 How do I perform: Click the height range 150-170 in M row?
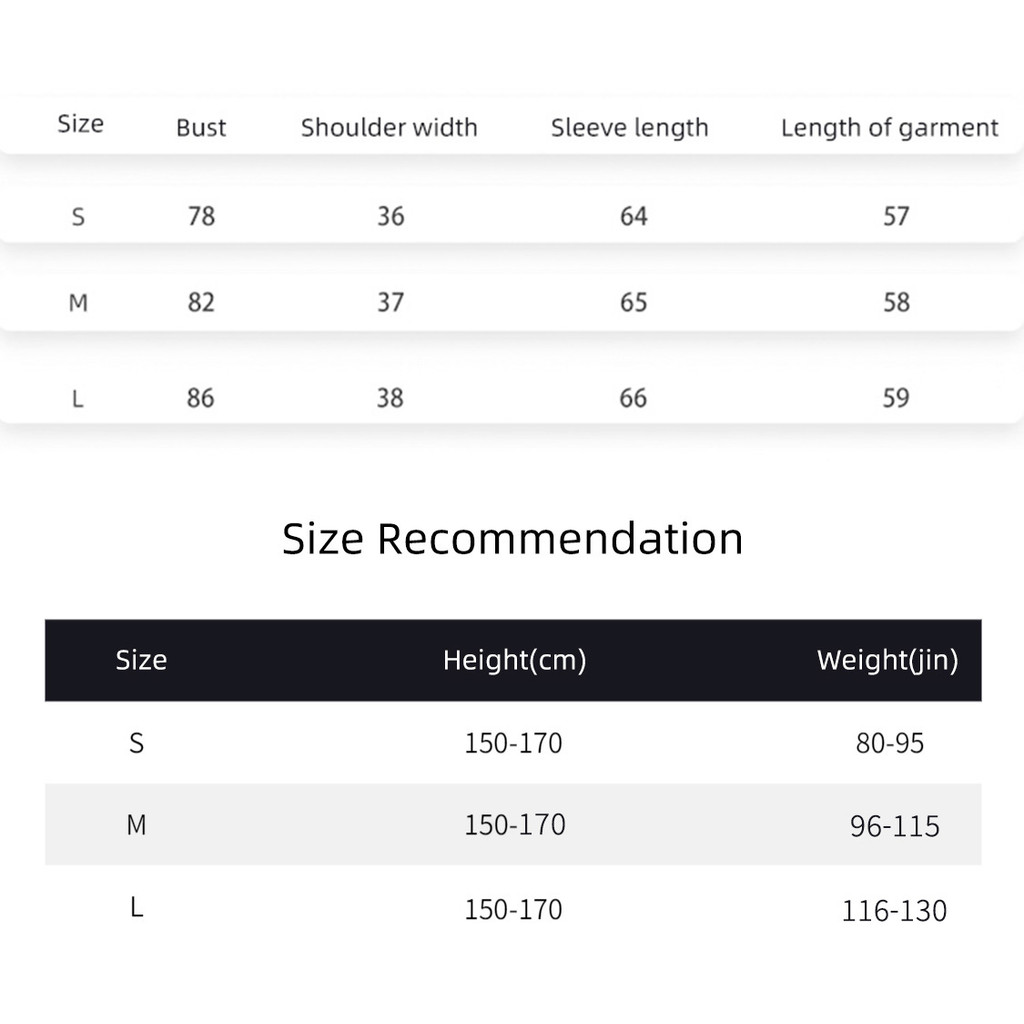(514, 825)
